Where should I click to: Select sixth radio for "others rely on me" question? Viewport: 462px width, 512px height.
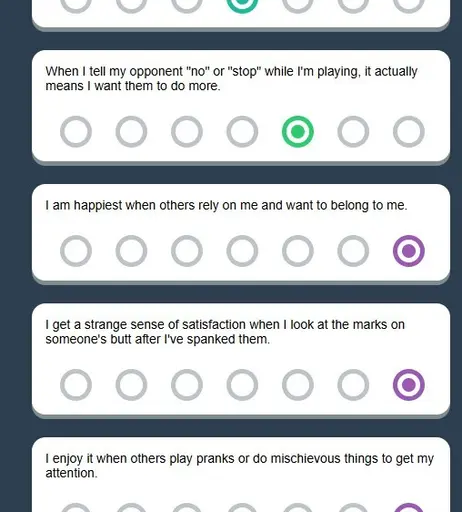(x=353, y=251)
